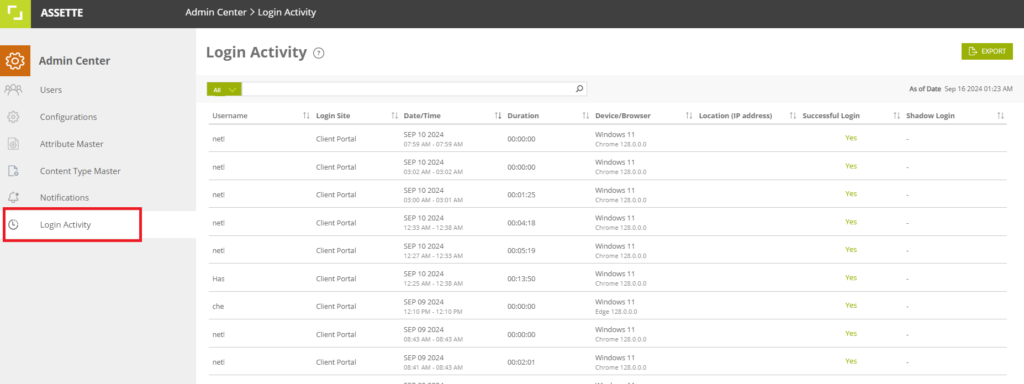Click the Shadow Login column header
Viewport: 1024px width, 384px height.
click(x=931, y=116)
